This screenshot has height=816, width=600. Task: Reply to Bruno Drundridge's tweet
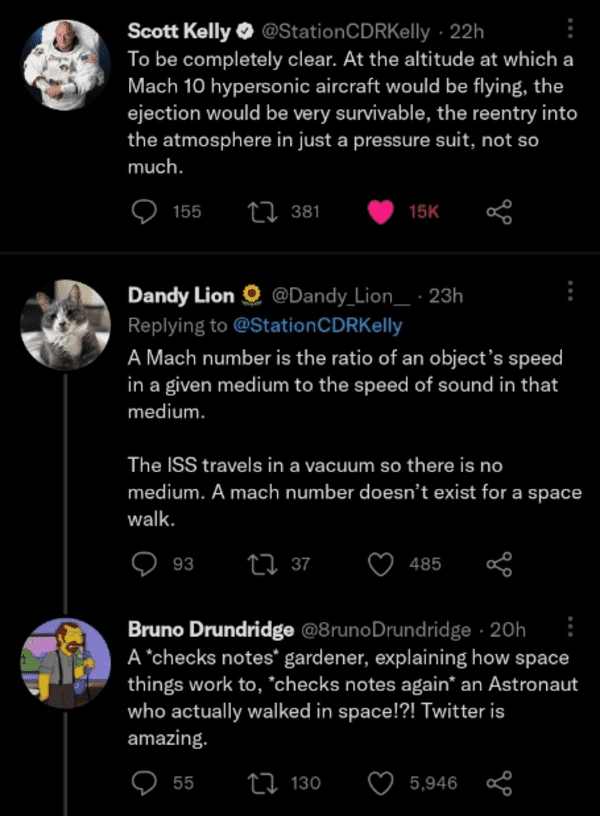click(145, 783)
